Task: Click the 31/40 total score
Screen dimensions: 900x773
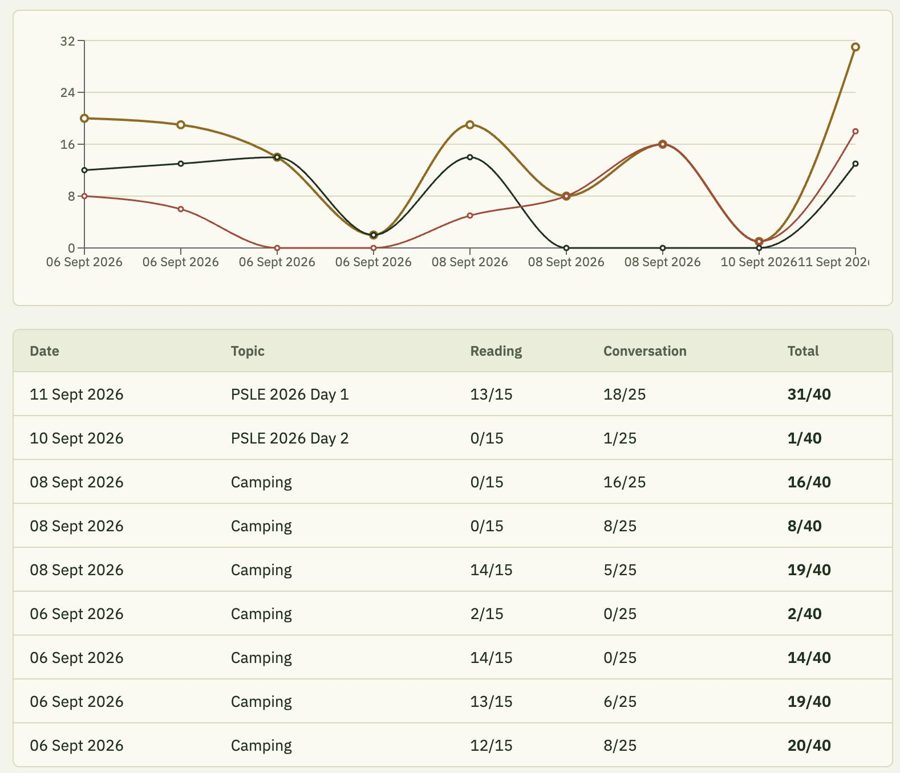Action: pyautogui.click(x=809, y=394)
